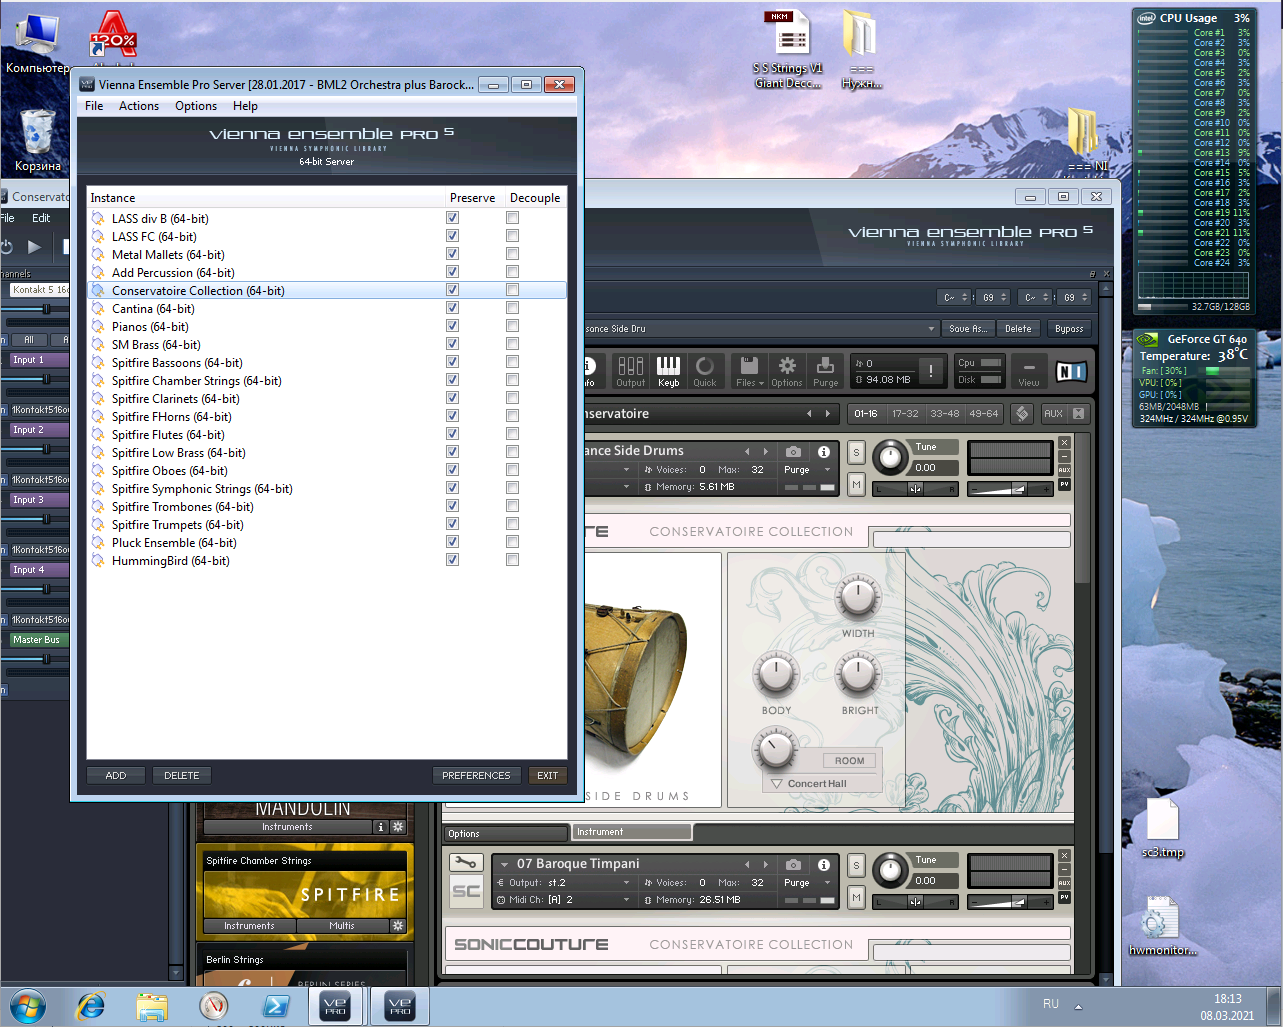Click the EXIT button
Viewport: 1283px width, 1027px height.
[548, 775]
